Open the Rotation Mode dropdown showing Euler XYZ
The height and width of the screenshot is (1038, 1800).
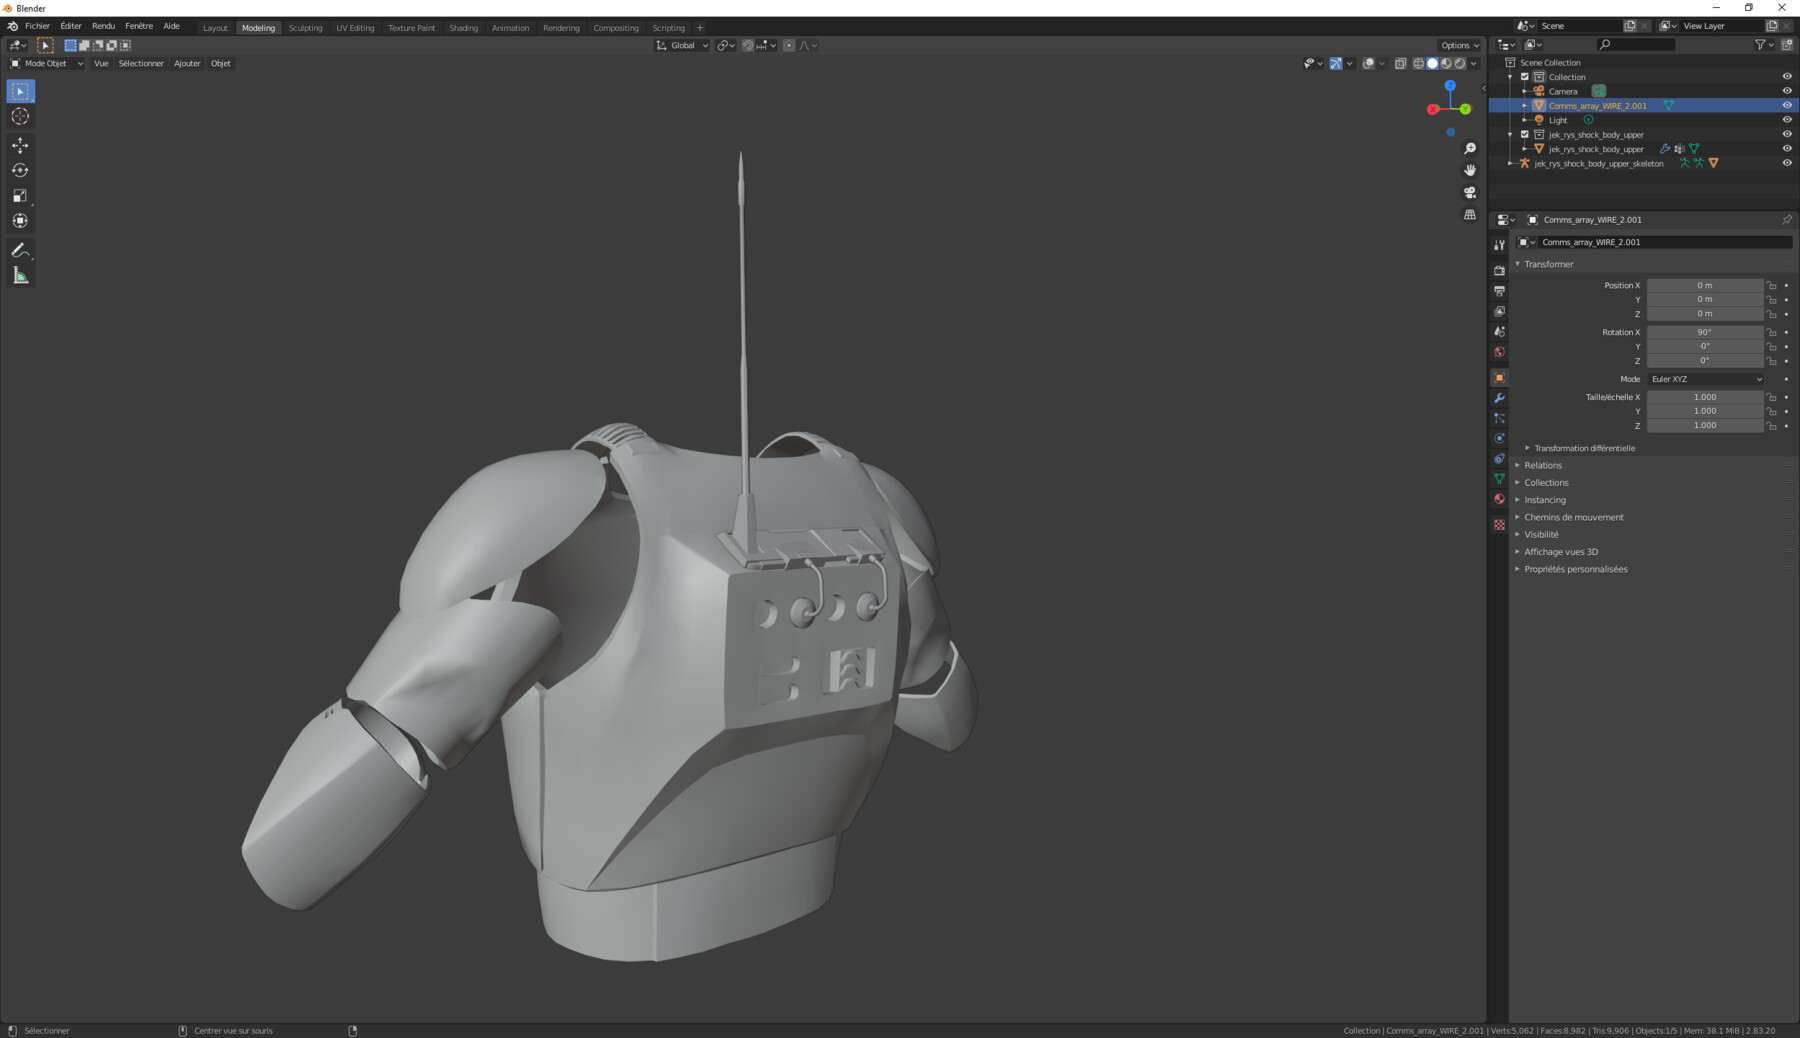tap(1705, 378)
